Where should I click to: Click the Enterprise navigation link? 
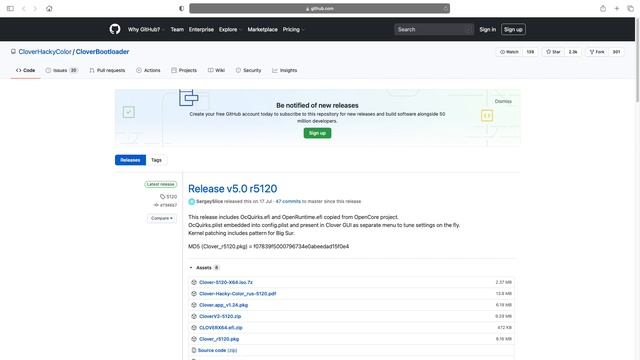pyautogui.click(x=201, y=29)
